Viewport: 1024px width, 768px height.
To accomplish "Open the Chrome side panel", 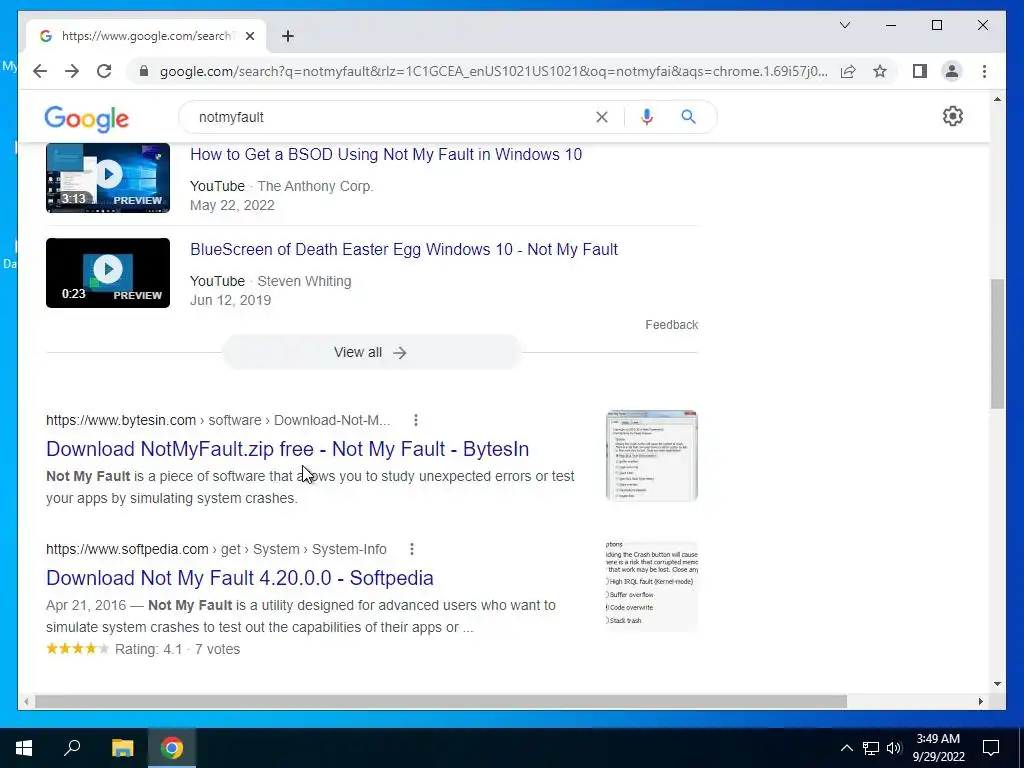I will pos(920,71).
